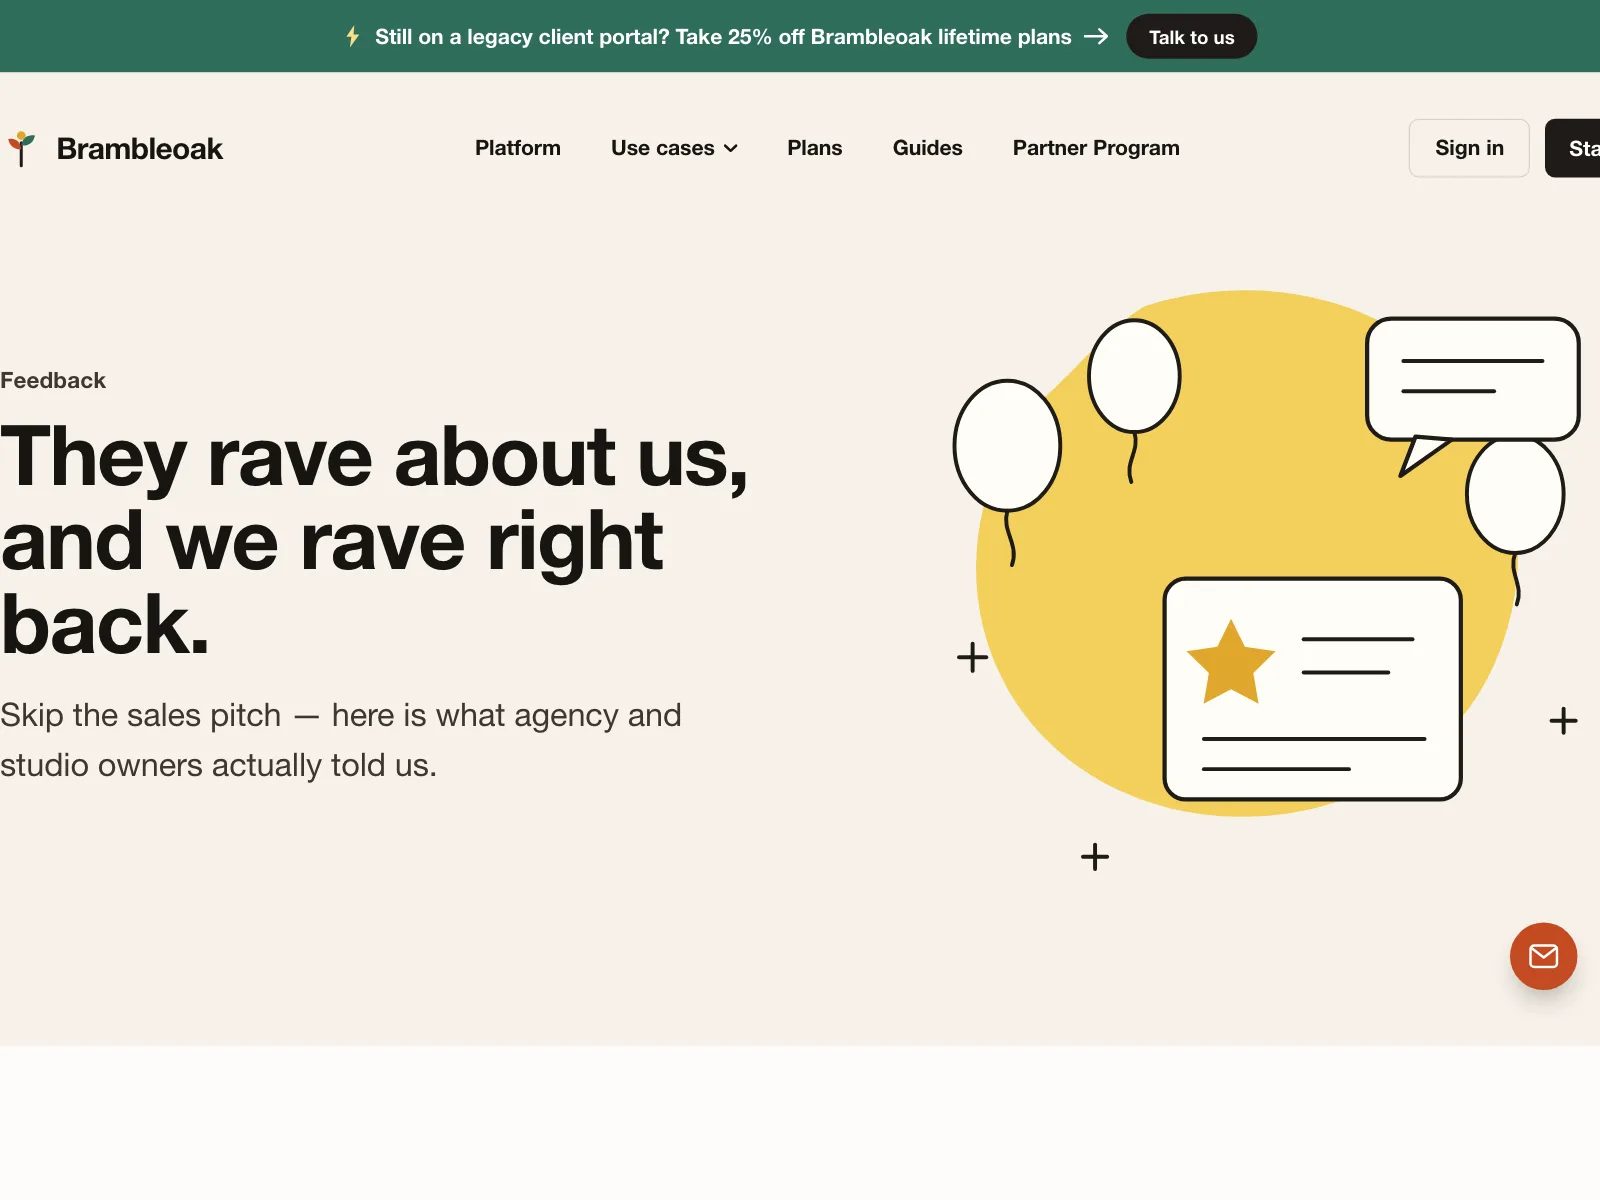This screenshot has width=1600, height=1200.
Task: Click the 'They rave about us' headline
Action: pyautogui.click(x=374, y=541)
